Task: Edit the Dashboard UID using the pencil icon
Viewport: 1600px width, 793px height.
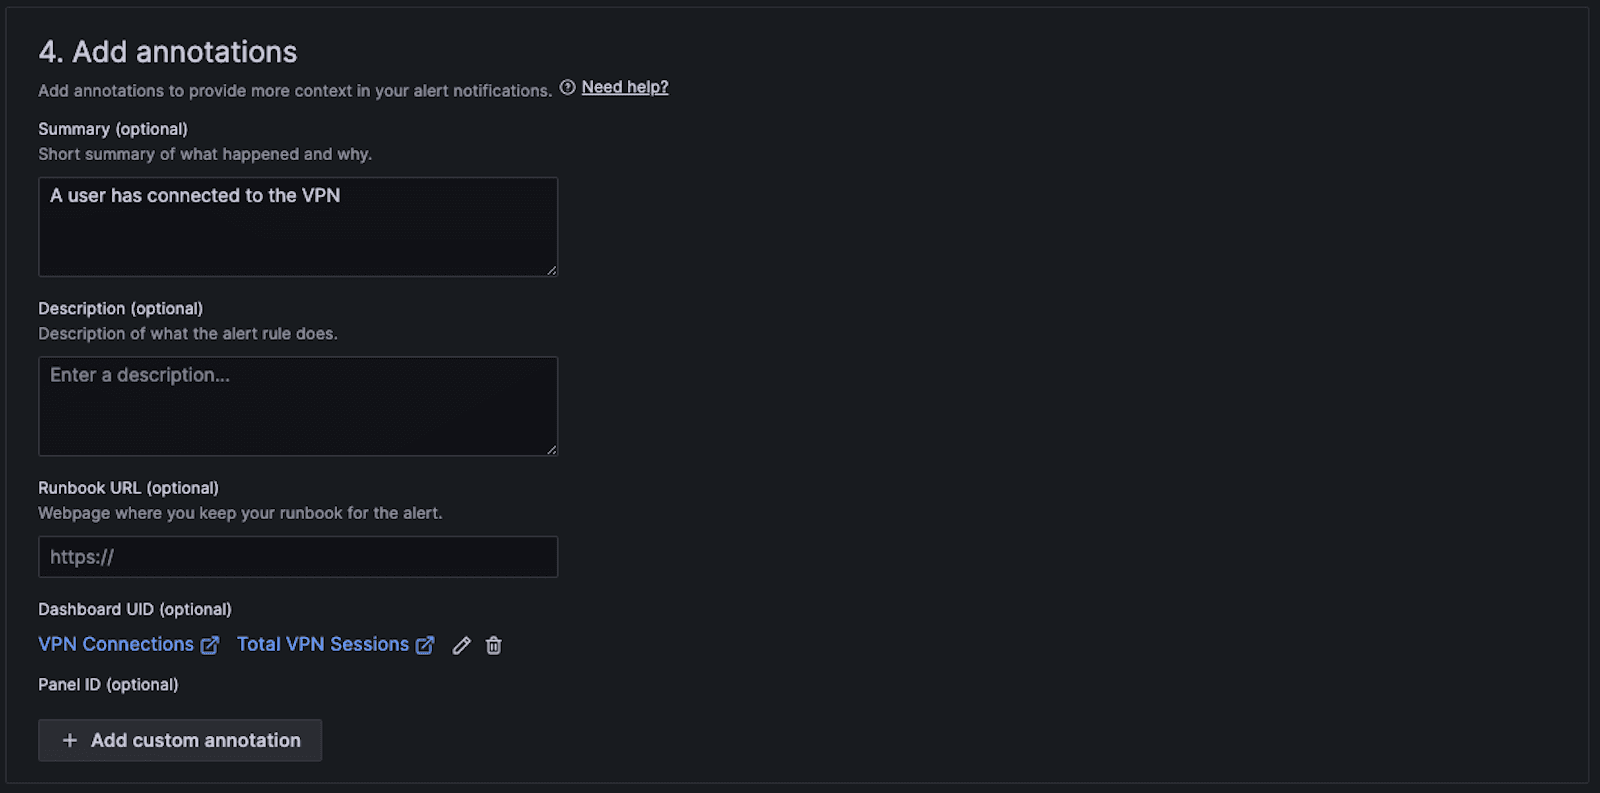Action: click(461, 646)
